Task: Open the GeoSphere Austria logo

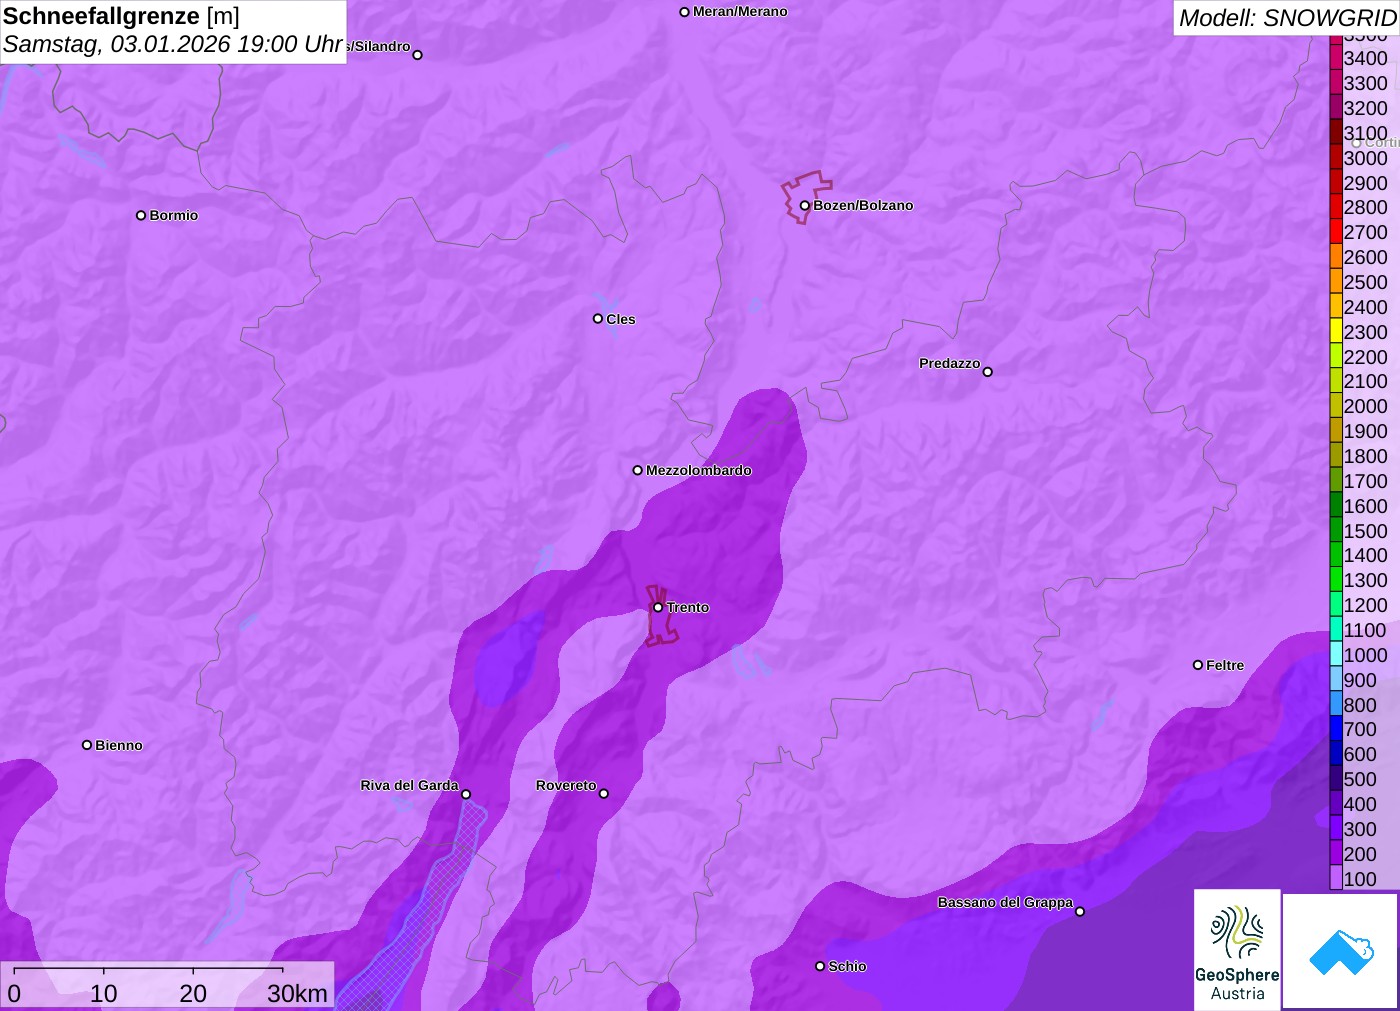Action: [1237, 950]
